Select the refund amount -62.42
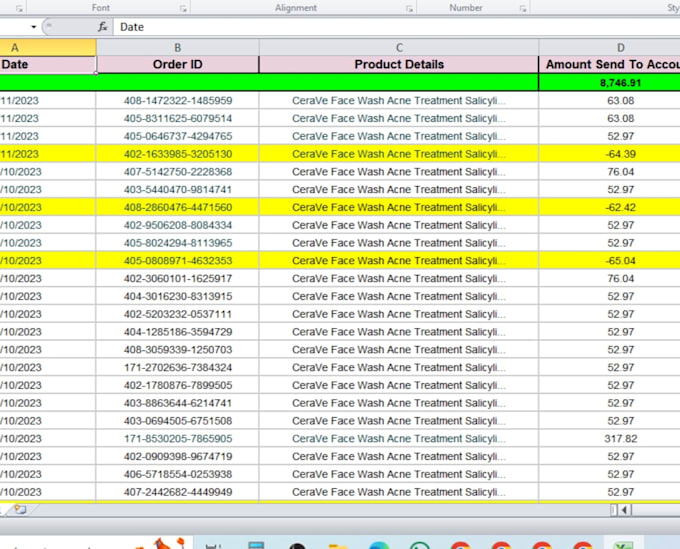 click(609, 207)
